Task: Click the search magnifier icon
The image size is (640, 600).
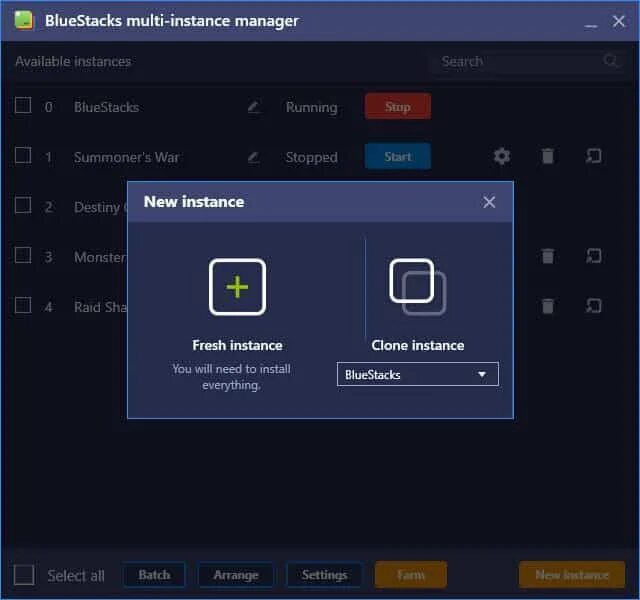Action: click(610, 61)
